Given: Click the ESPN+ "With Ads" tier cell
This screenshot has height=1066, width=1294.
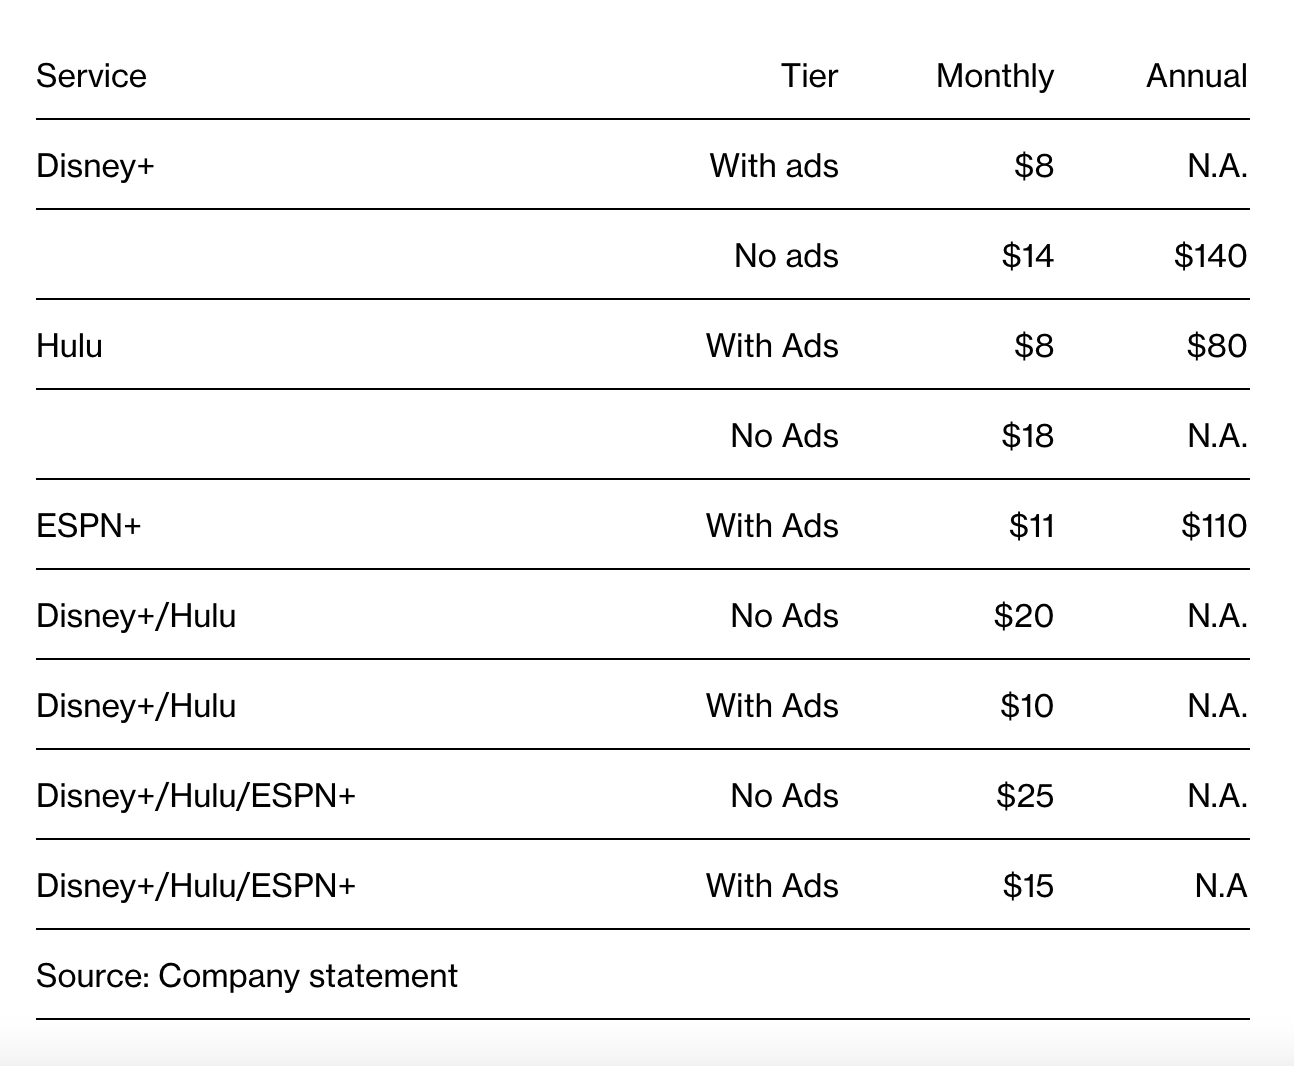Looking at the screenshot, I should coord(771,526).
